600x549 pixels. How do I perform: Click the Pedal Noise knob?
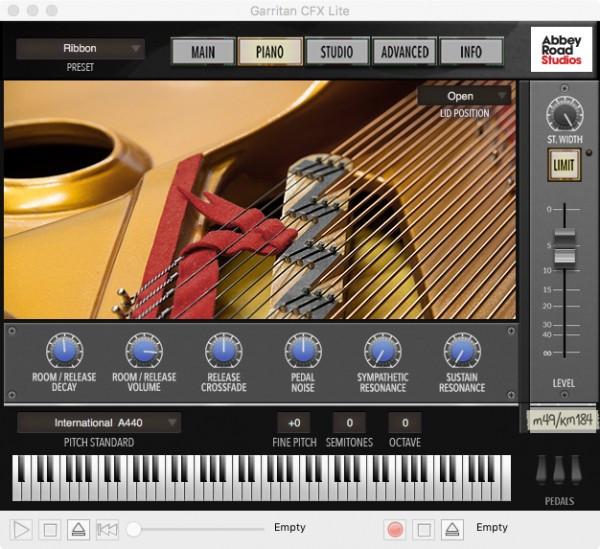303,350
